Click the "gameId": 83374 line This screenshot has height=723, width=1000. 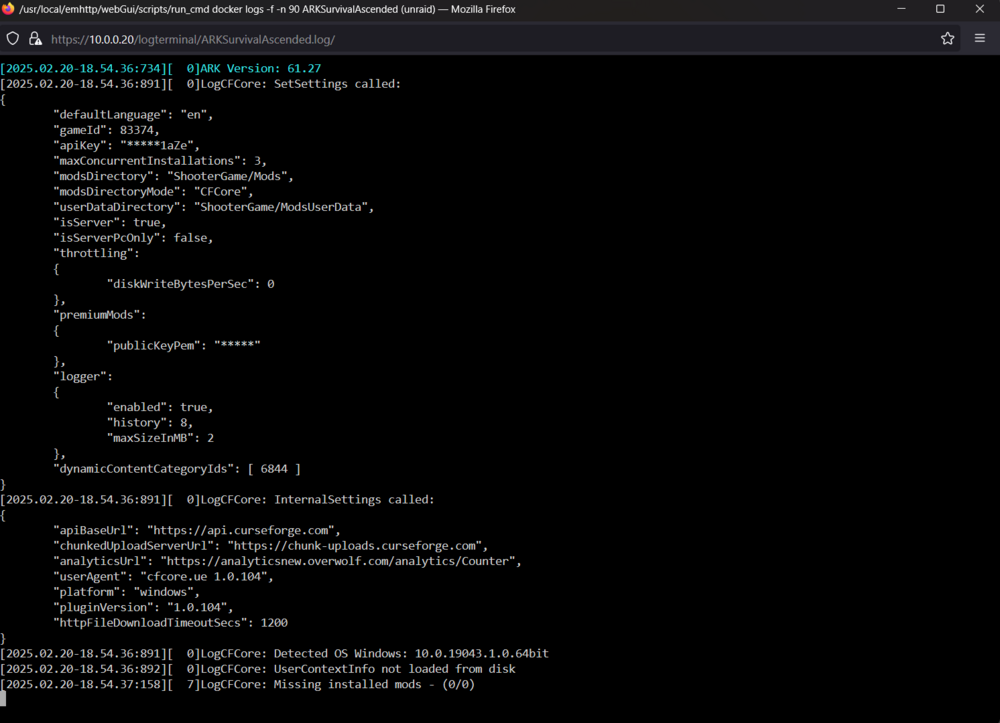(107, 130)
